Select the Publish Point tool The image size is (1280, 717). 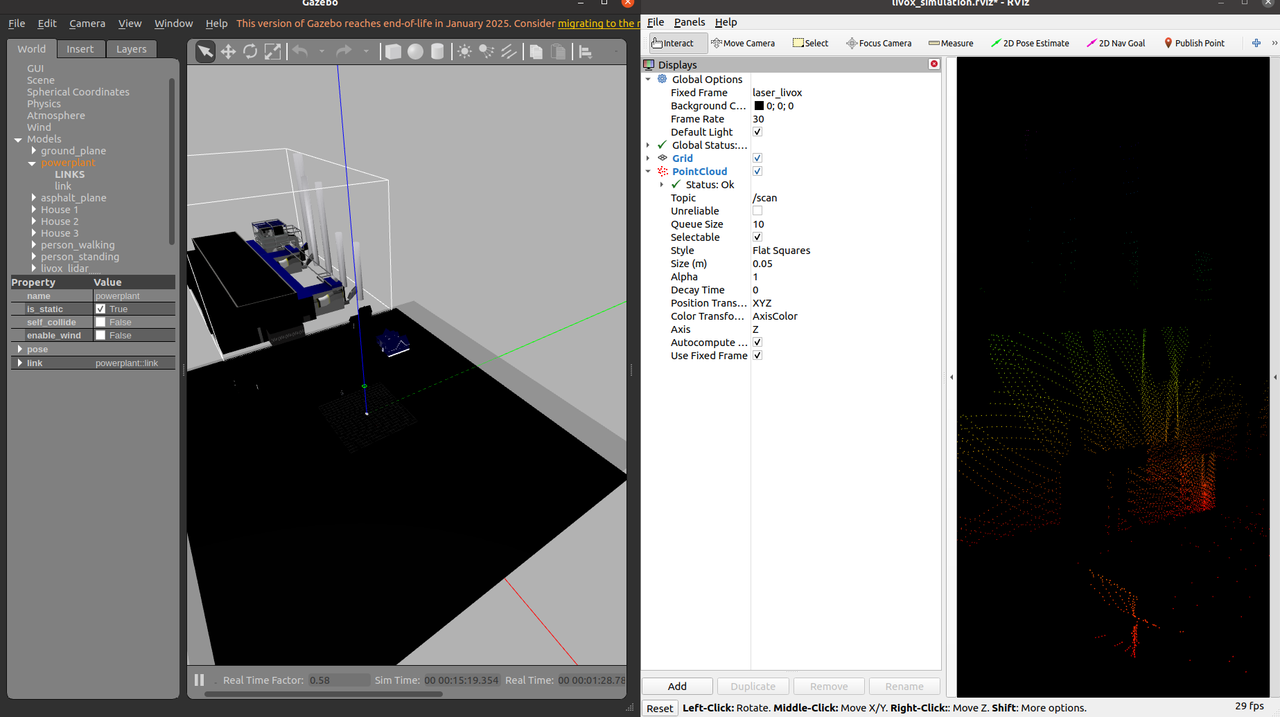(x=1193, y=43)
